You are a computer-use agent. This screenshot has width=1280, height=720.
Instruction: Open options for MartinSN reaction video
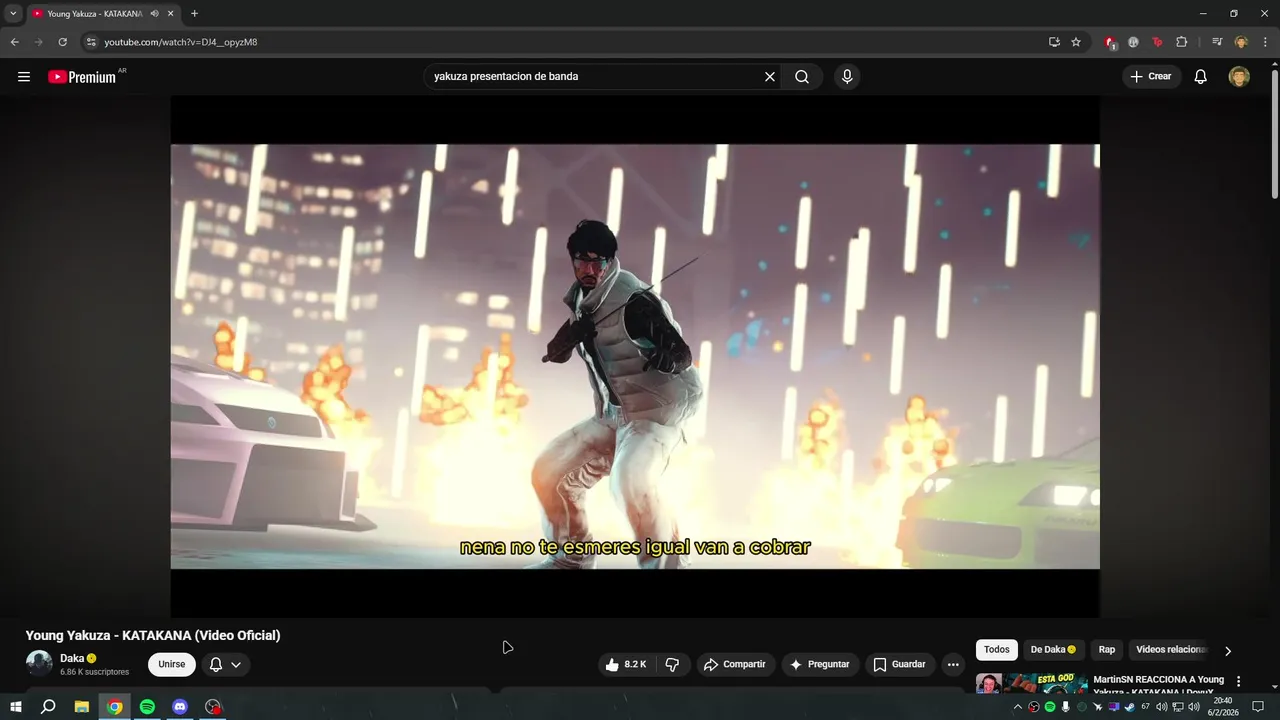(x=1238, y=681)
